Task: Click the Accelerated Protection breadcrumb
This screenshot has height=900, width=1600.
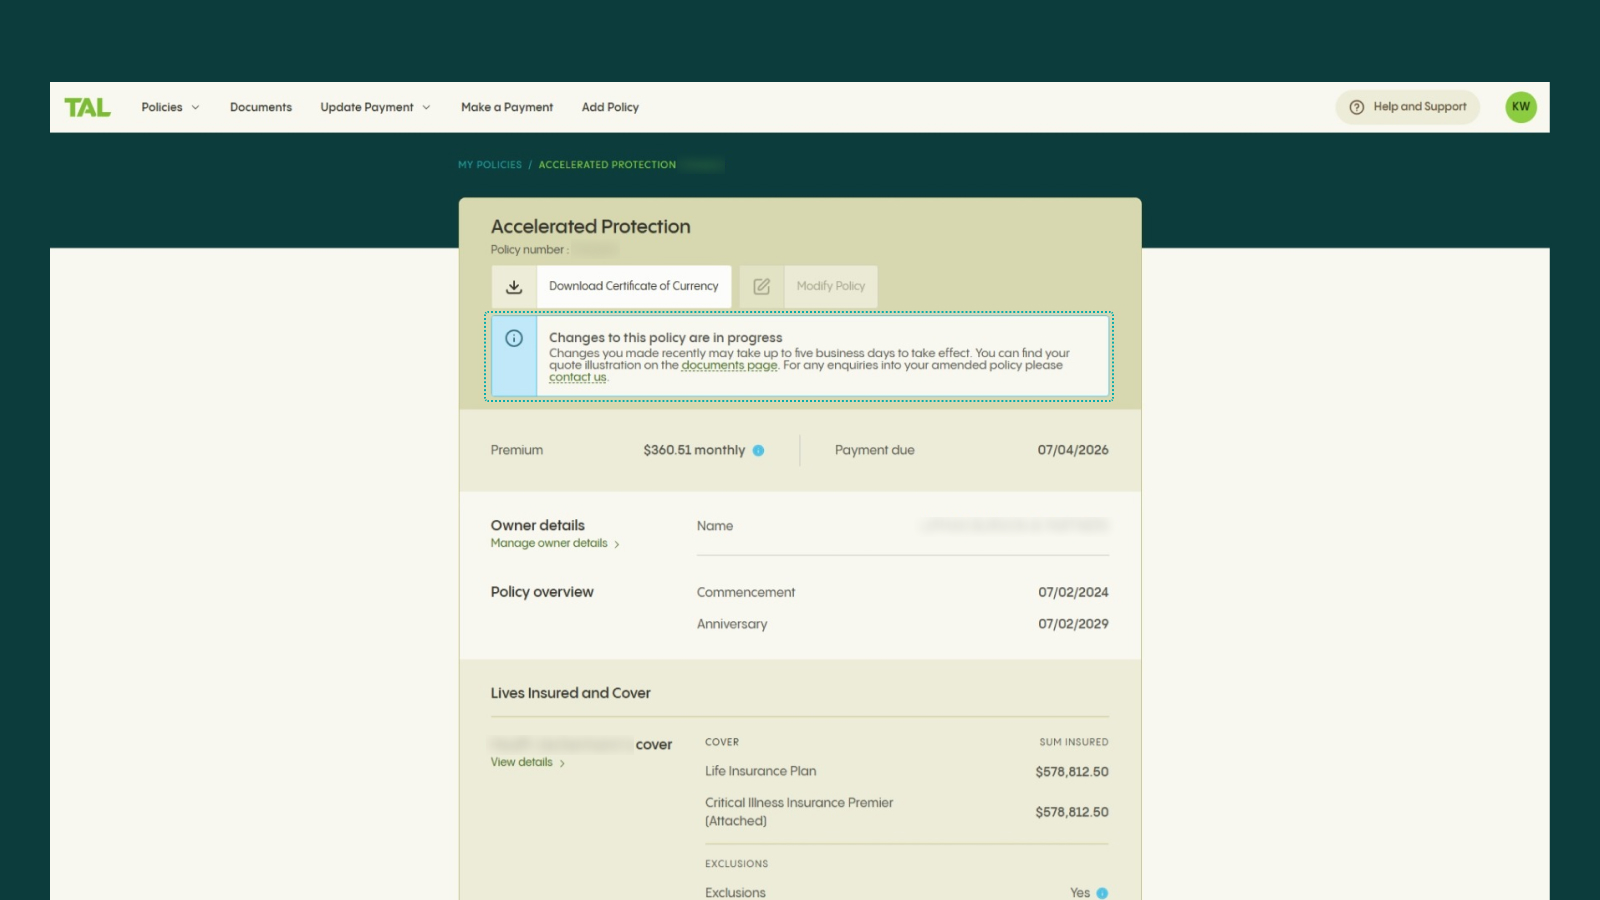Action: (607, 165)
